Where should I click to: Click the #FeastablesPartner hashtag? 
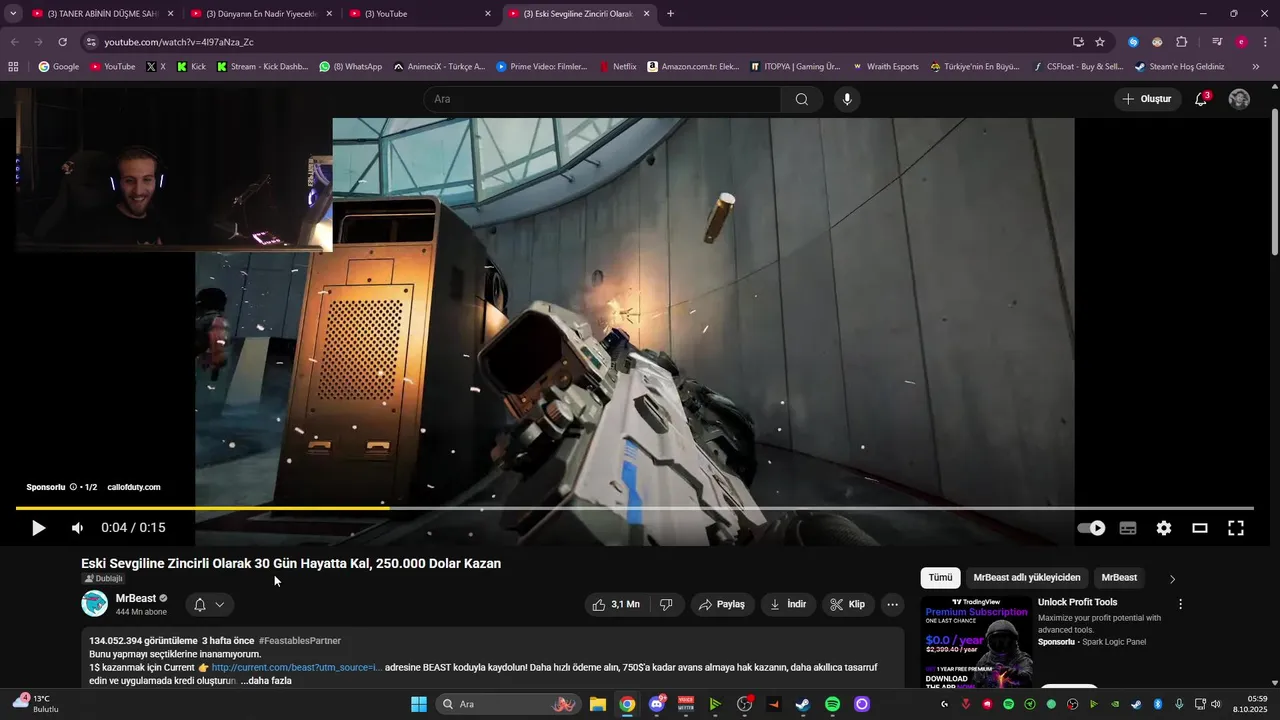299,641
